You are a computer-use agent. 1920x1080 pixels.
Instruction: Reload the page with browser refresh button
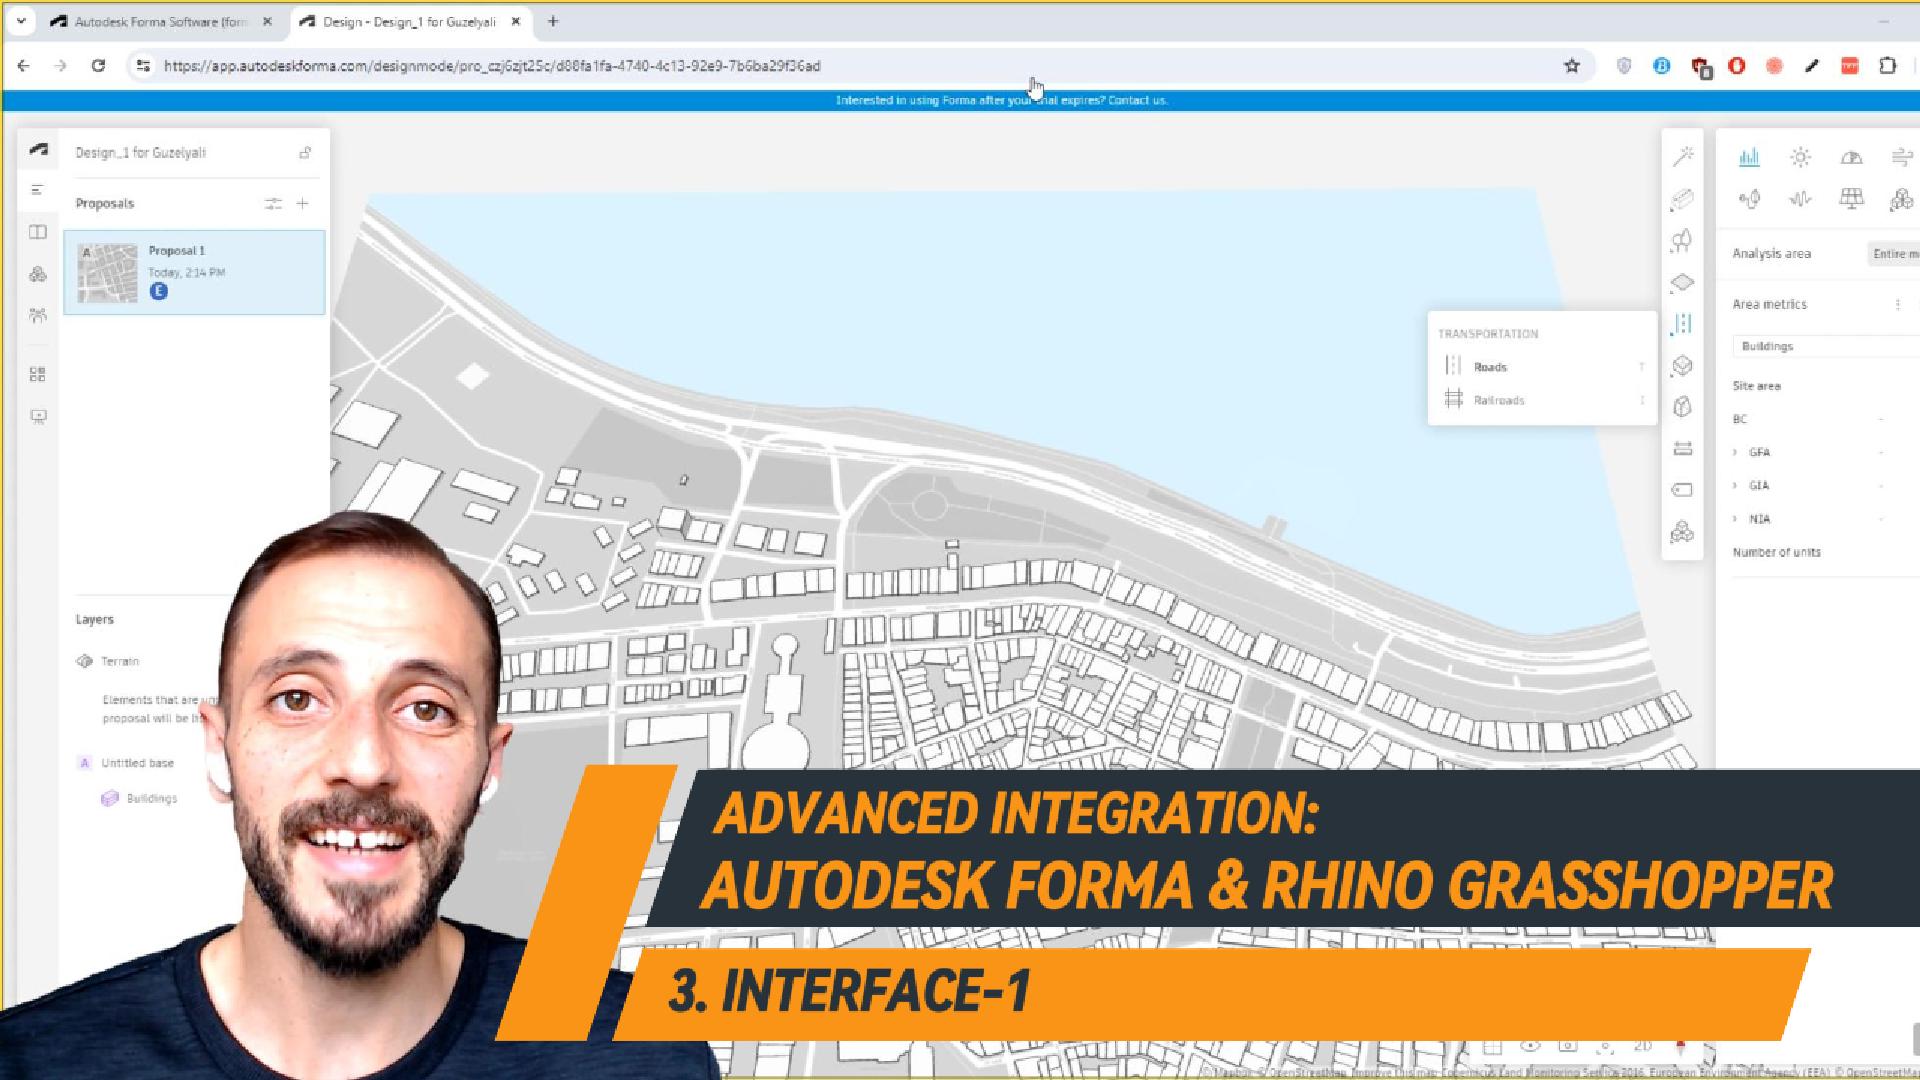pyautogui.click(x=98, y=66)
